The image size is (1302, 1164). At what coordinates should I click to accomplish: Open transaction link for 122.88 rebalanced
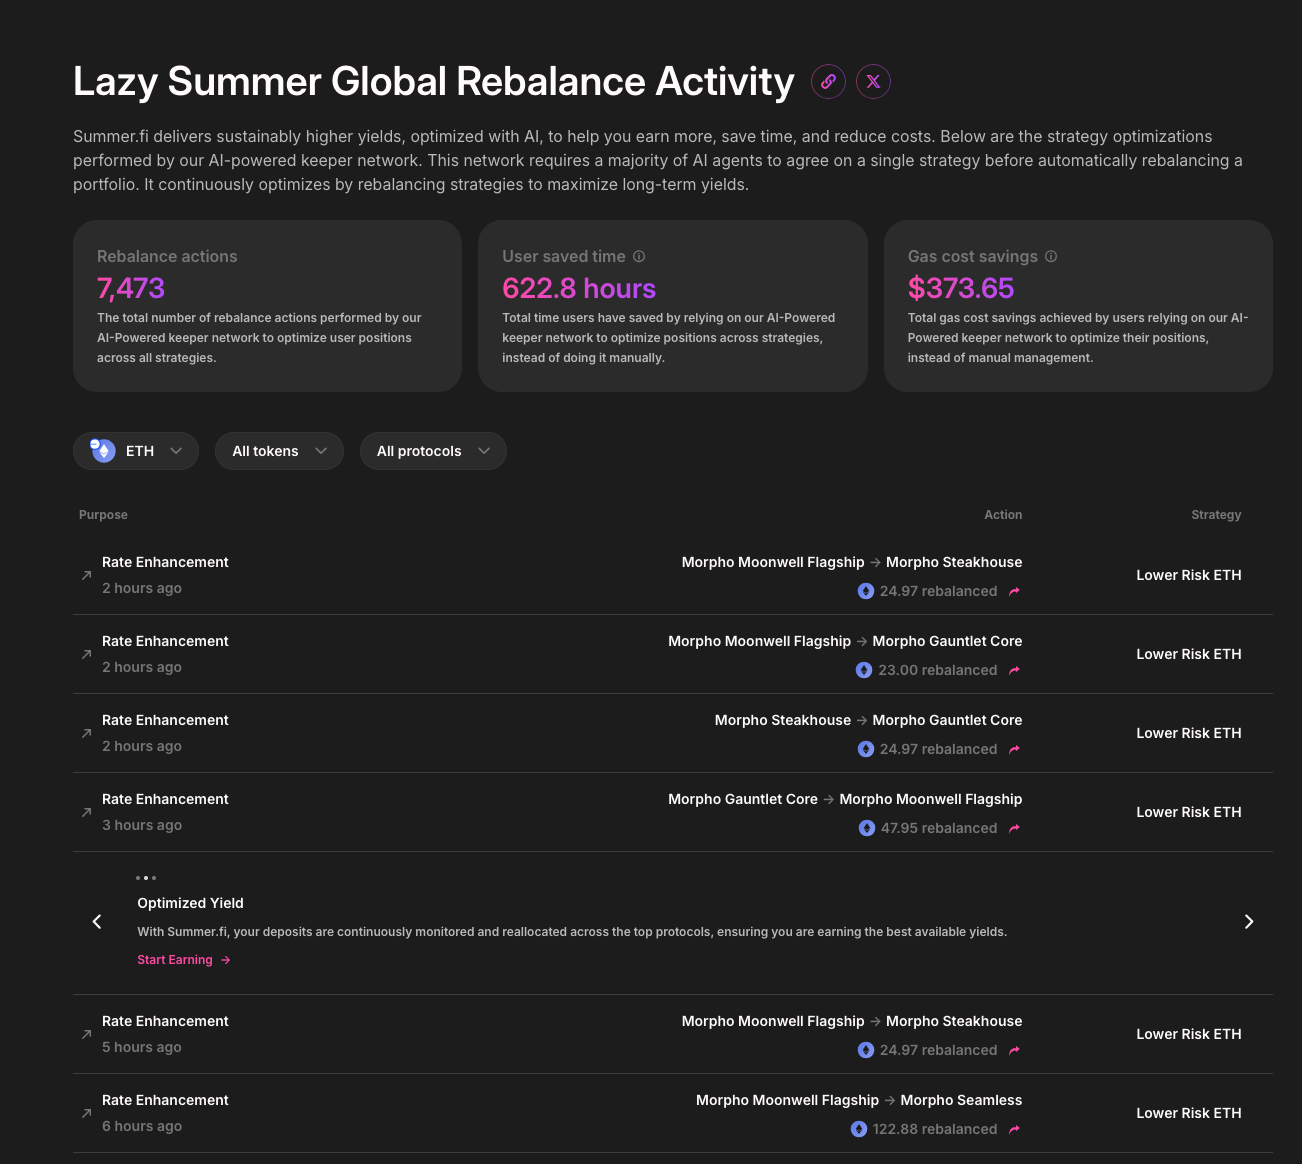click(1015, 1129)
